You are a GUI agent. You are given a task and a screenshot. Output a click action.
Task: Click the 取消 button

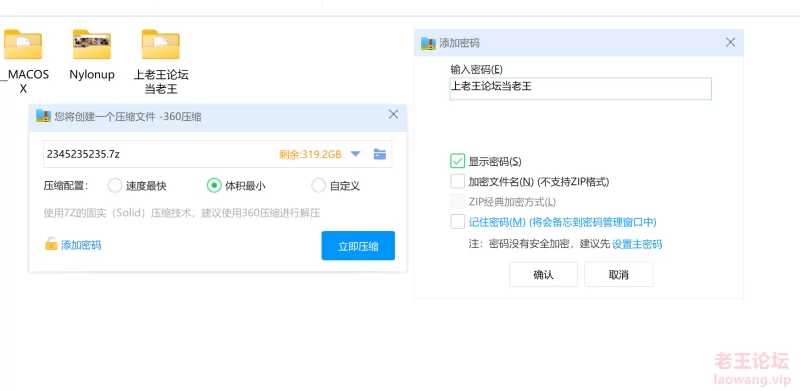[x=618, y=275]
